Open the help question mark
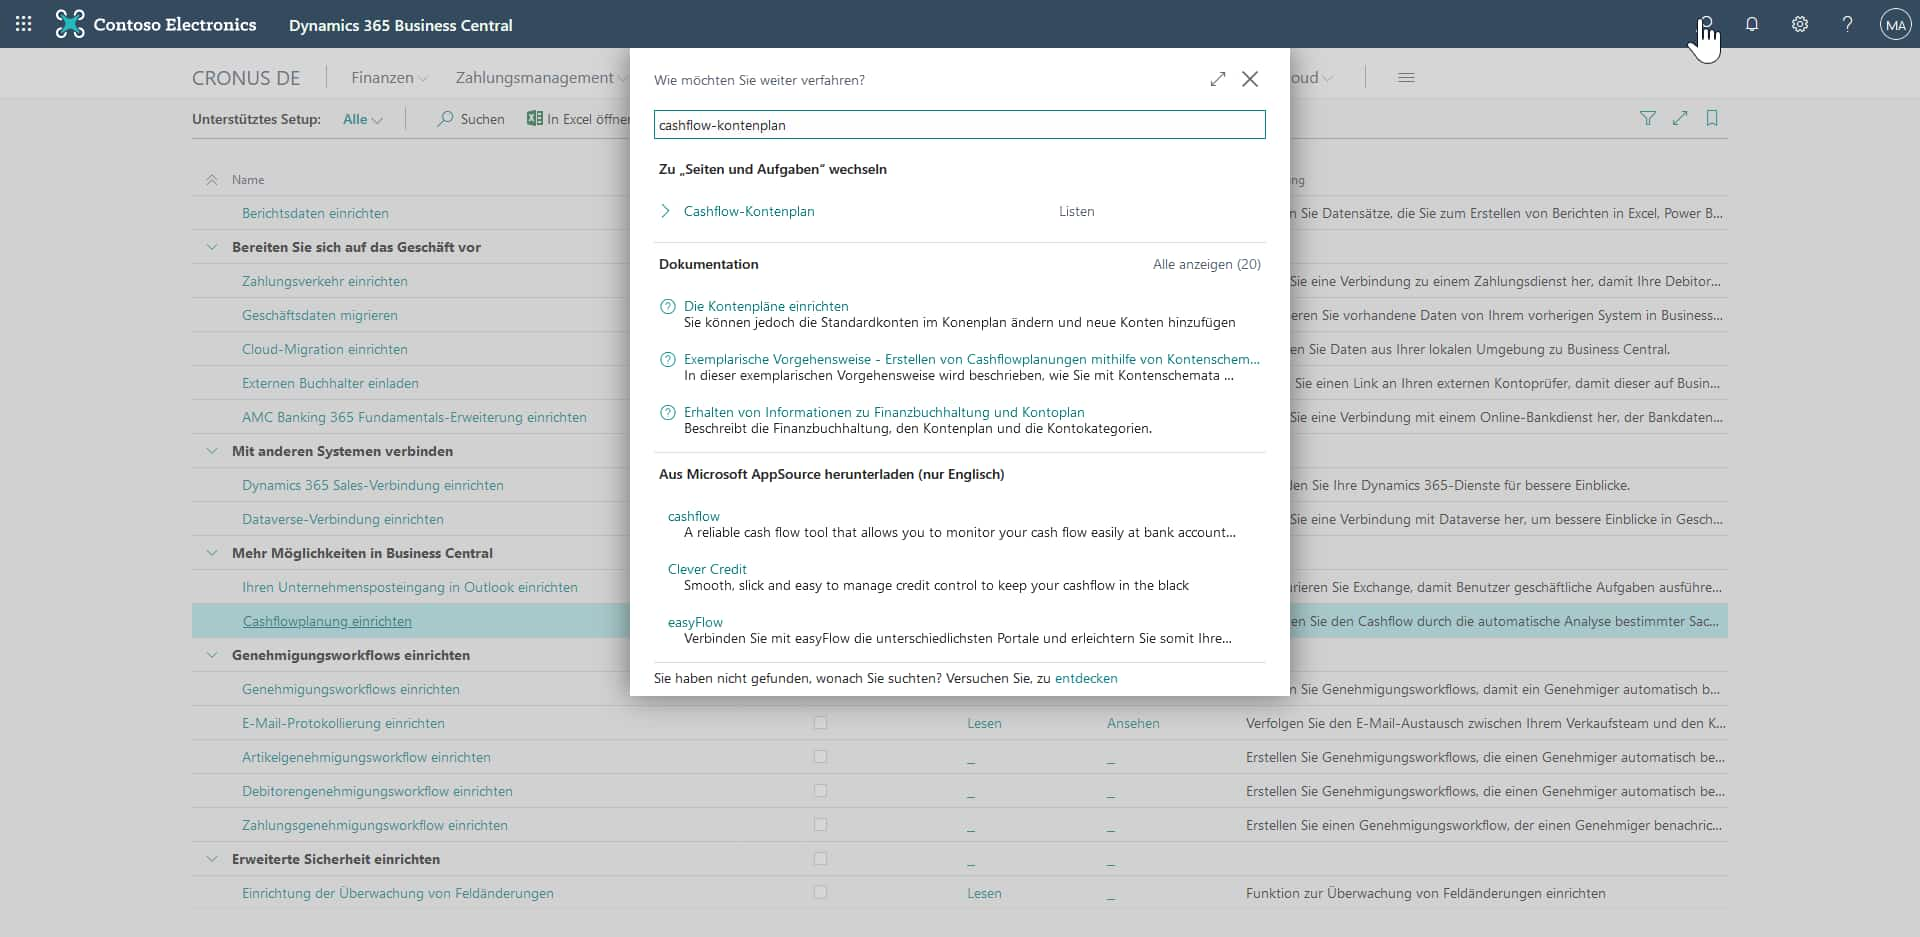 (1847, 24)
